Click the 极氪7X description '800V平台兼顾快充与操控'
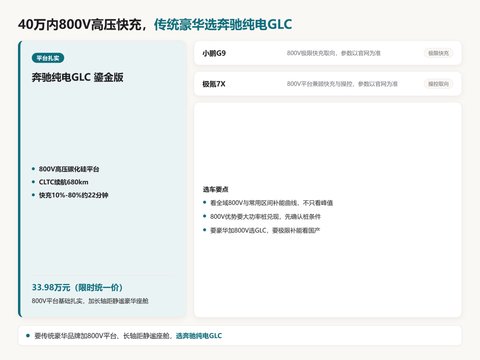 click(320, 84)
